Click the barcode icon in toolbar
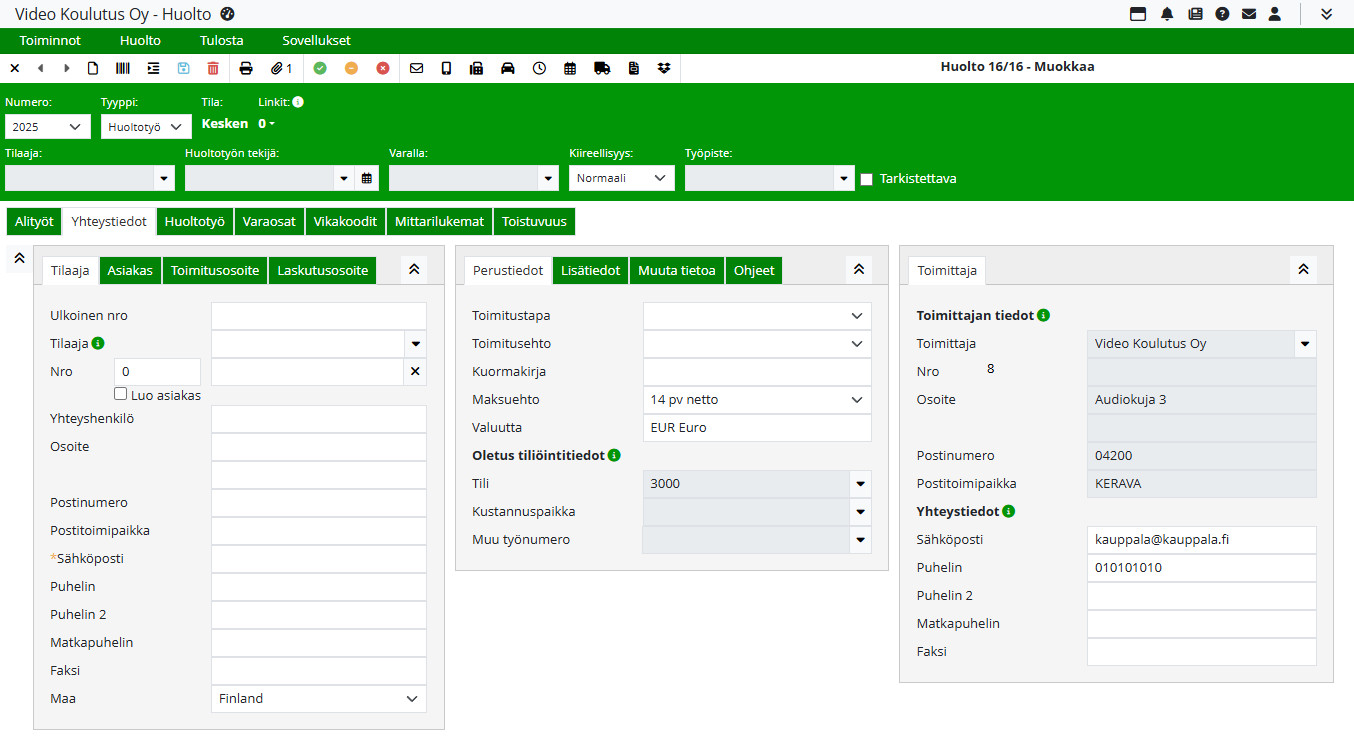 coord(123,68)
